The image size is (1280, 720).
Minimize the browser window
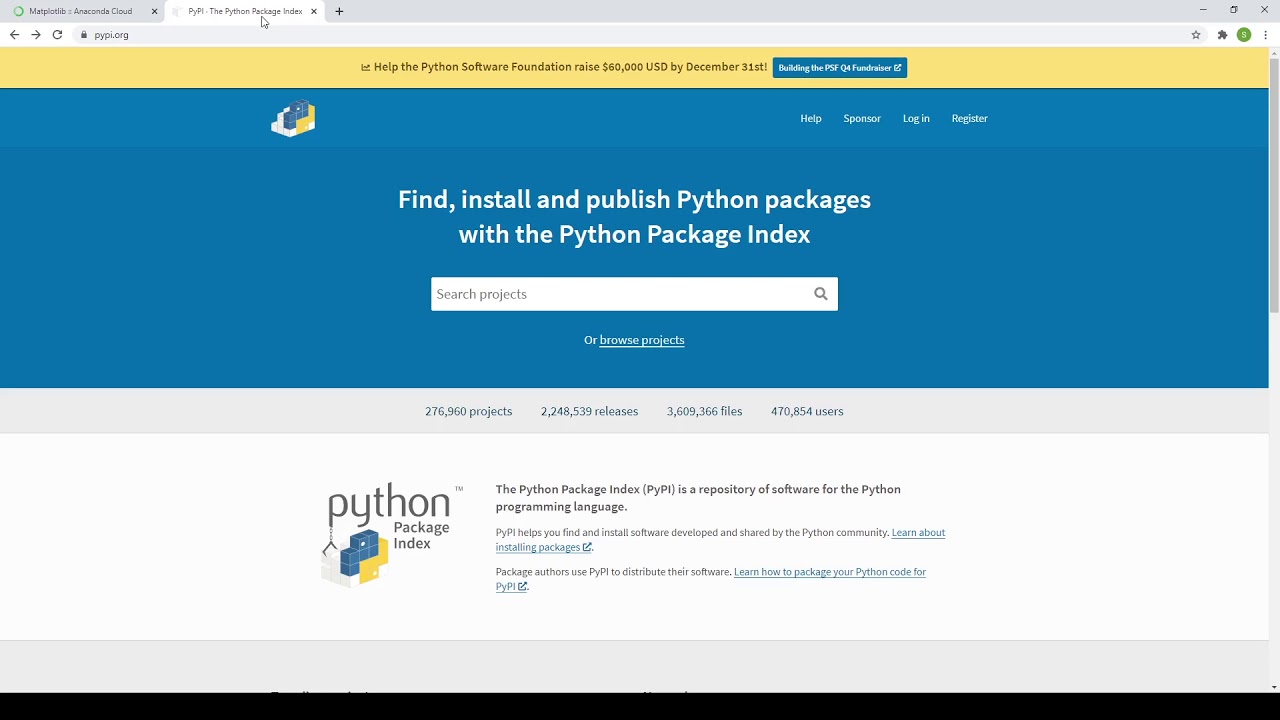[x=1203, y=10]
